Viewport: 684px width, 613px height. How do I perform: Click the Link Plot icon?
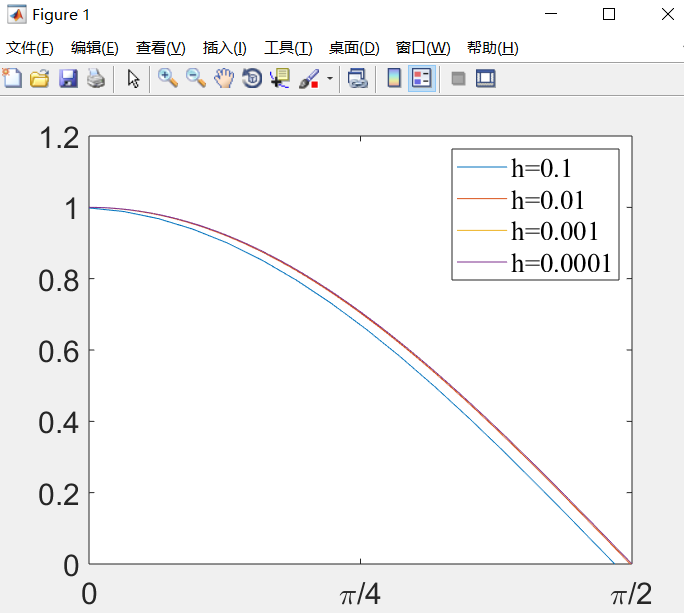coord(358,79)
